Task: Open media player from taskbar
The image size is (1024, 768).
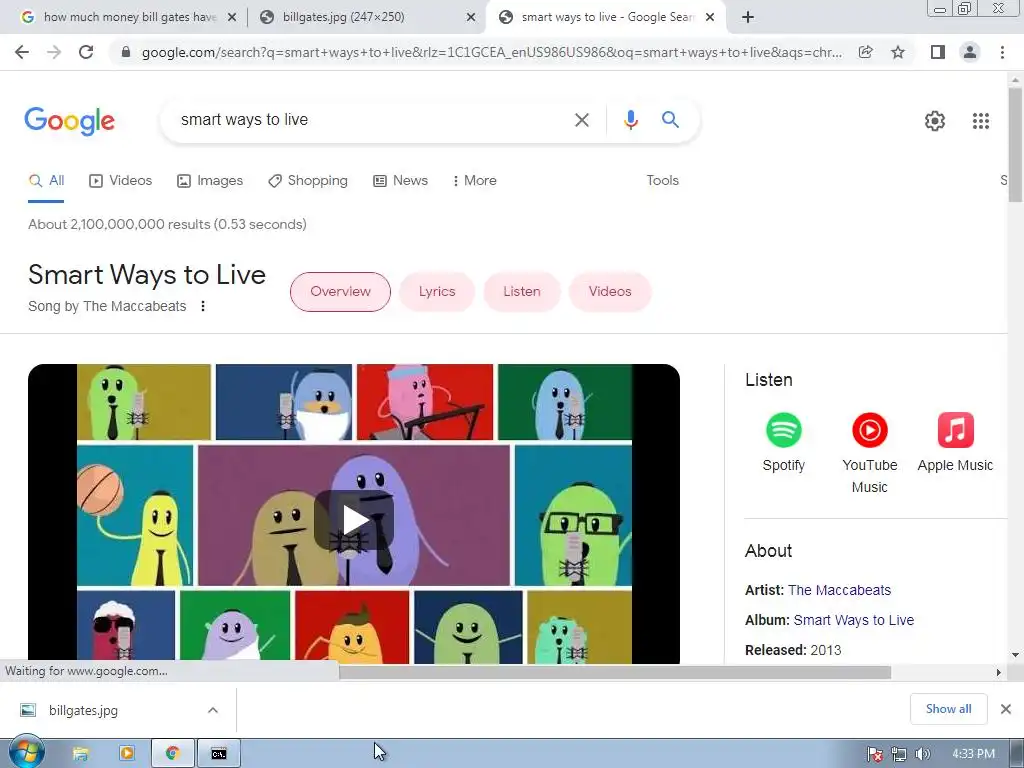Action: pos(127,754)
